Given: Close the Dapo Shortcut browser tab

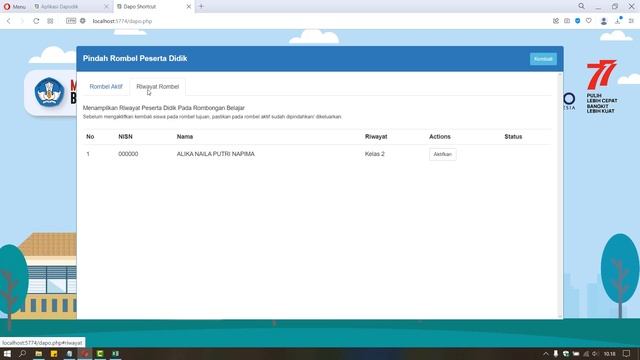Looking at the screenshot, I should (x=189, y=7).
